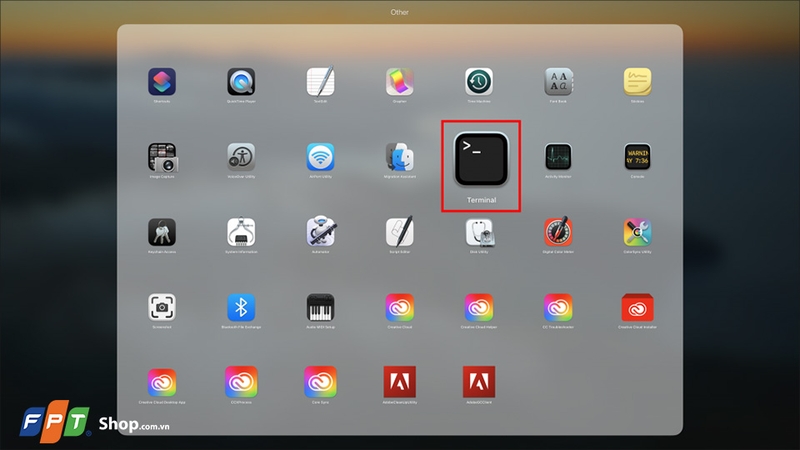Screen dimensions: 800x450
Task: Open the Console app
Action: coord(637,157)
